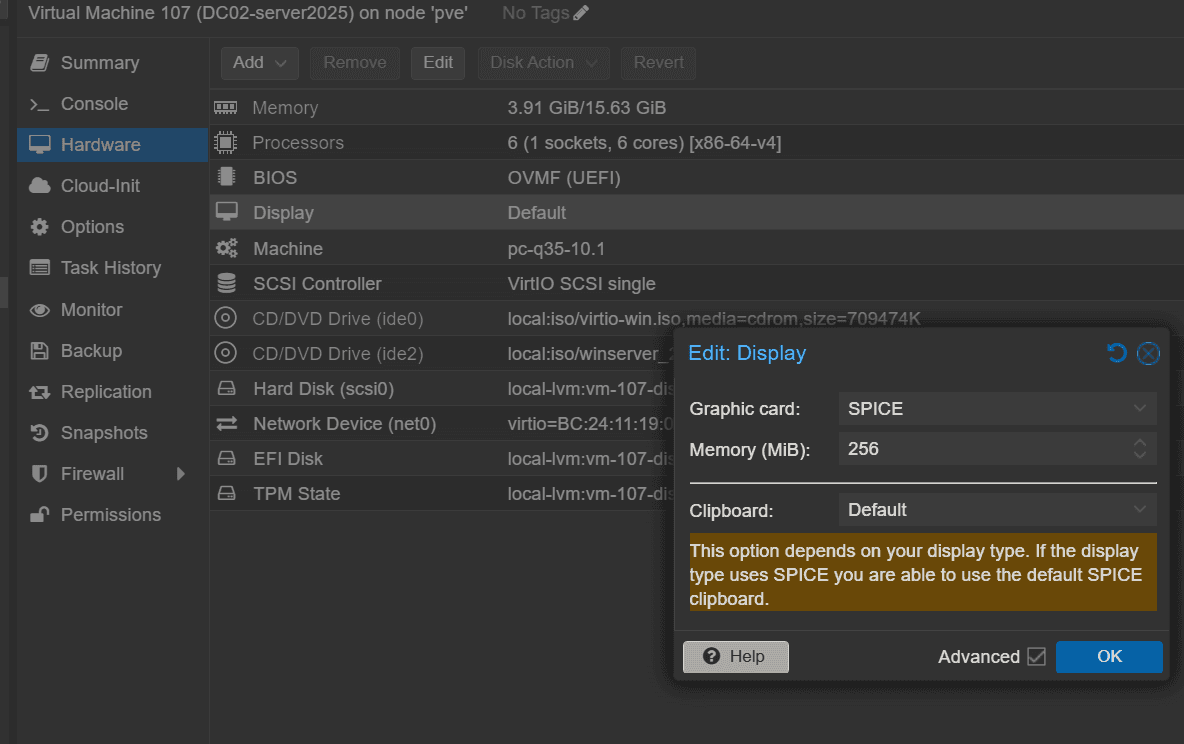Go to the Backup section
The height and width of the screenshot is (744, 1184).
click(x=113, y=350)
